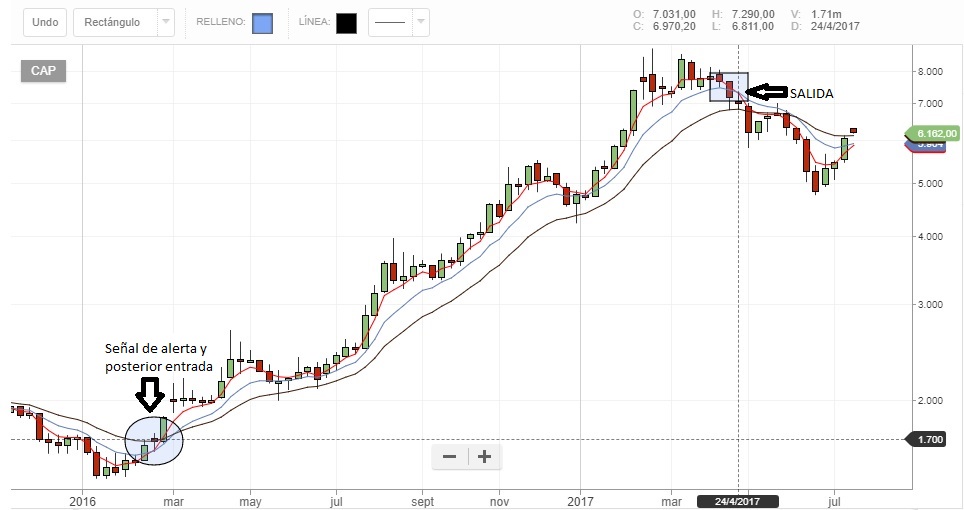964x510 pixels.
Task: Click the volume value 1.71m
Action: [826, 14]
